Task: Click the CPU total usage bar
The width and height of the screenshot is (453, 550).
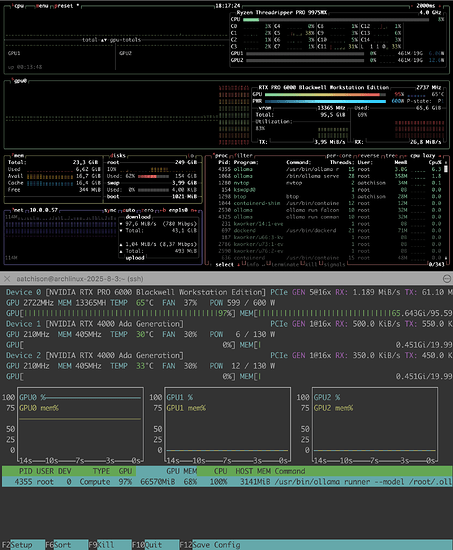Action: 336,20
